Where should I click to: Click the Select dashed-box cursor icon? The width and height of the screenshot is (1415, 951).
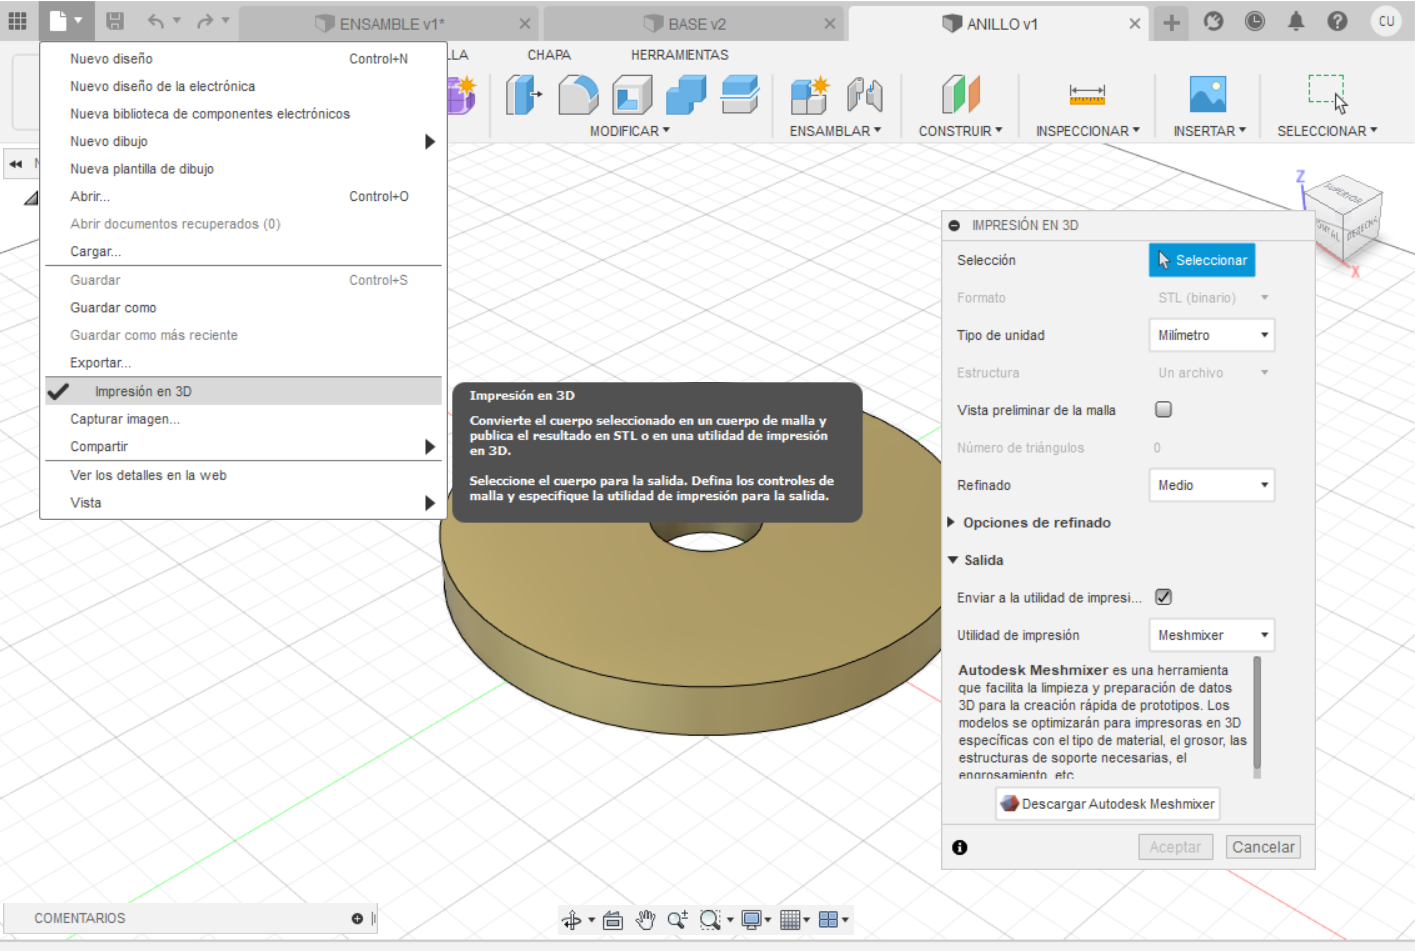pos(1327,93)
